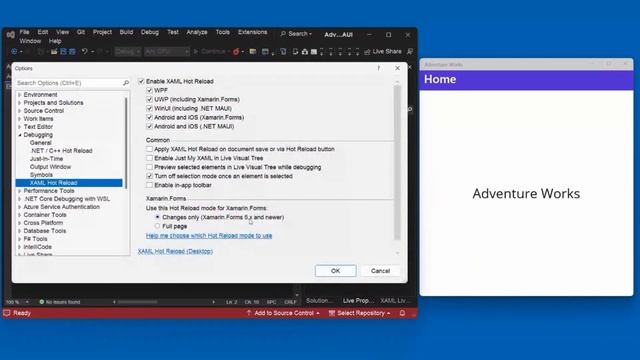Toggle Enable XAML Hot Reload checkbox
This screenshot has width=640, height=360.
(x=141, y=81)
